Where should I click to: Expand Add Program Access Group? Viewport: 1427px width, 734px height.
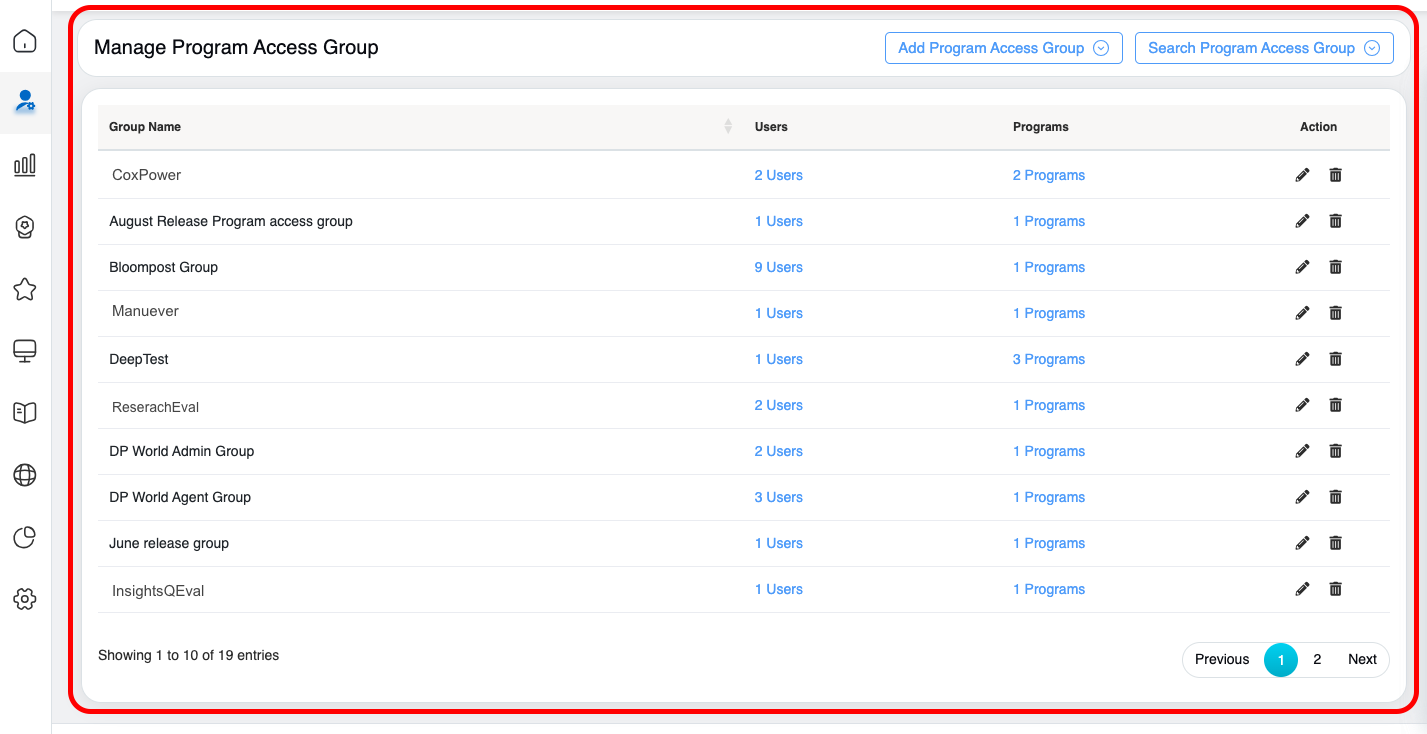tap(1003, 48)
